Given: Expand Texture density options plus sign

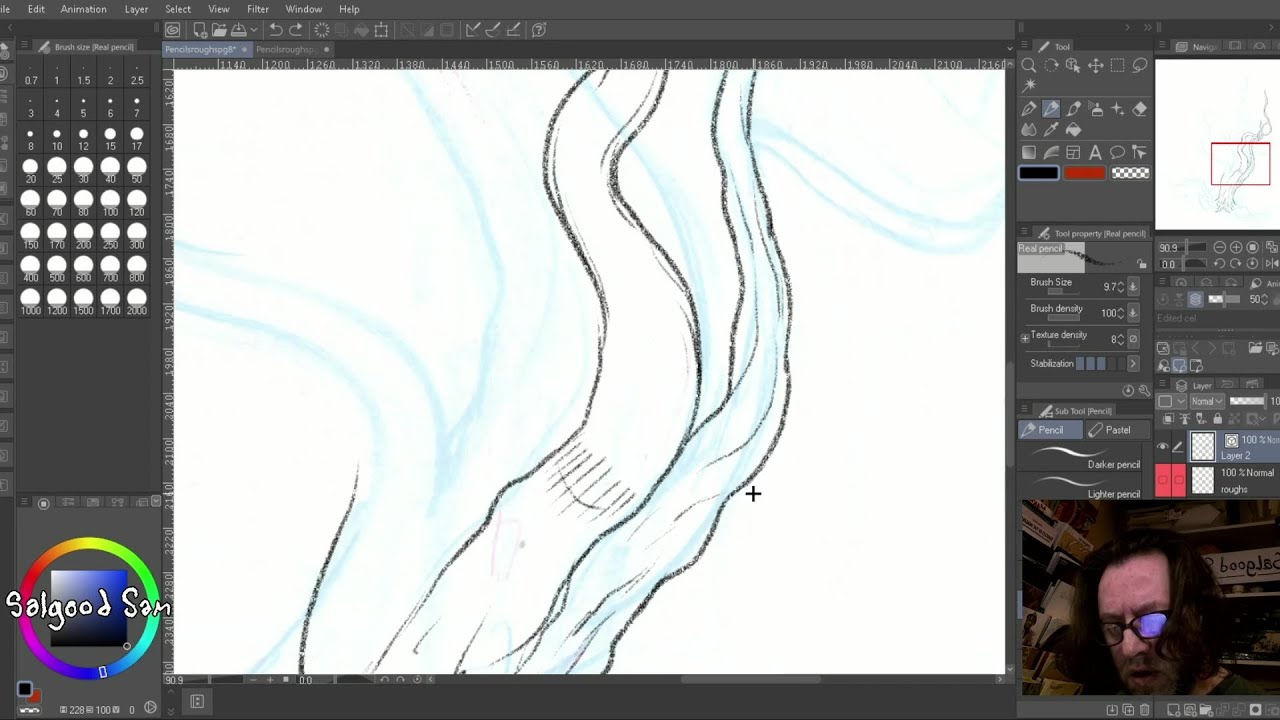Looking at the screenshot, I should pos(1024,338).
